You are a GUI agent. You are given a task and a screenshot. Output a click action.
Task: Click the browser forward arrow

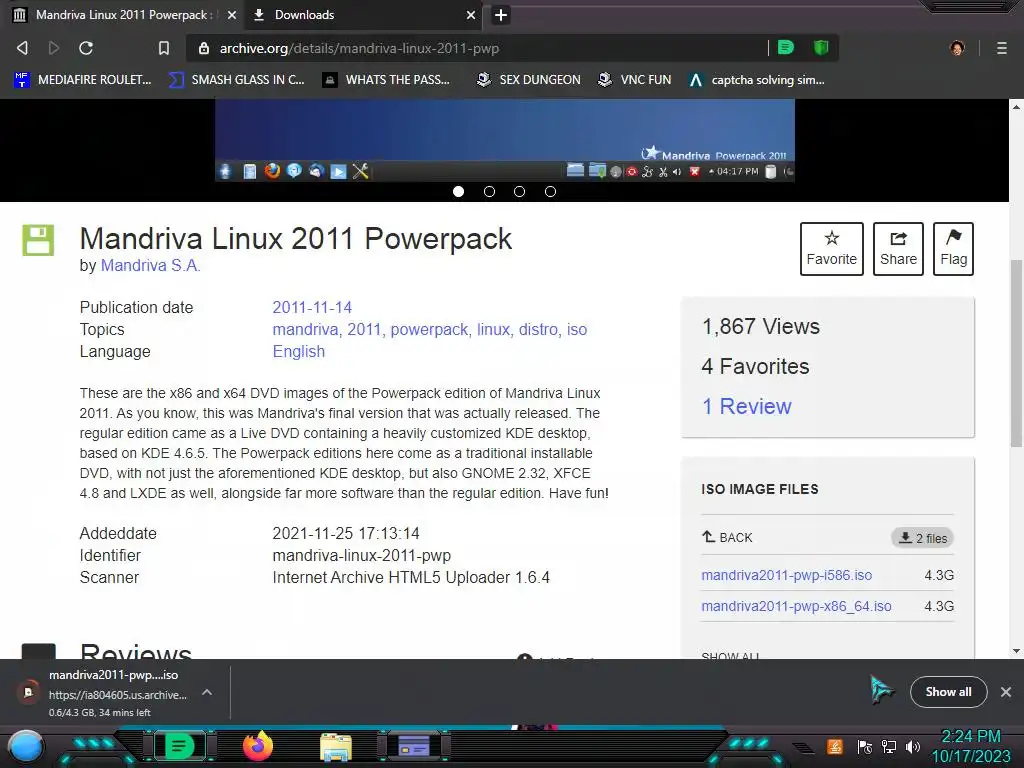point(54,48)
